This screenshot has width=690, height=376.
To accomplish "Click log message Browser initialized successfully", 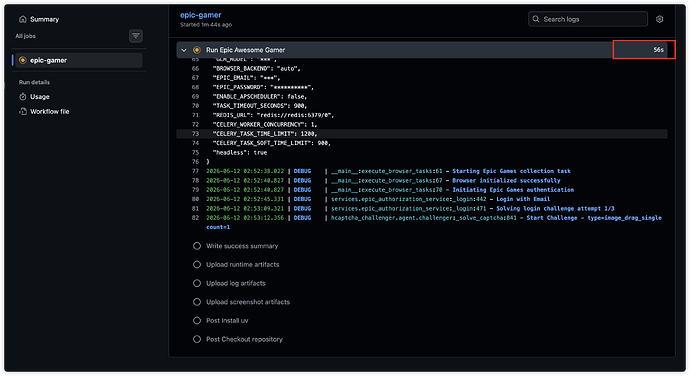I will pyautogui.click(x=506, y=181).
